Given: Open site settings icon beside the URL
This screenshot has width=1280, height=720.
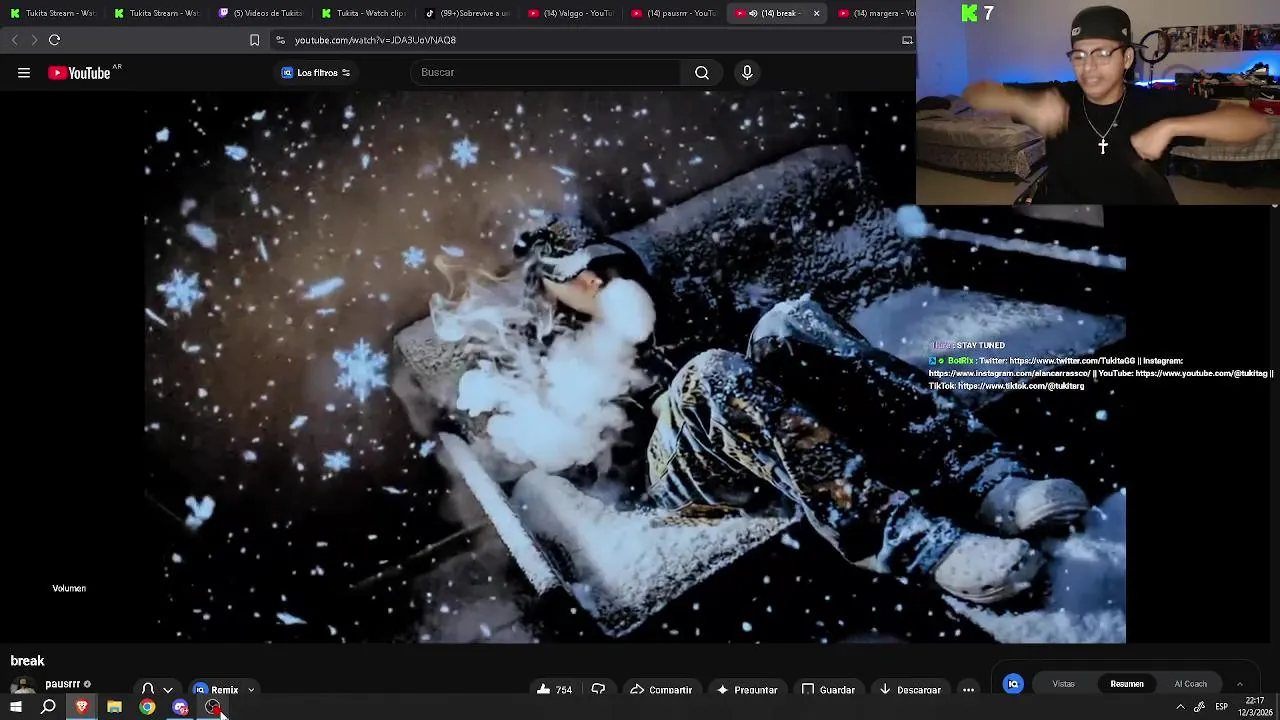Looking at the screenshot, I should [280, 40].
